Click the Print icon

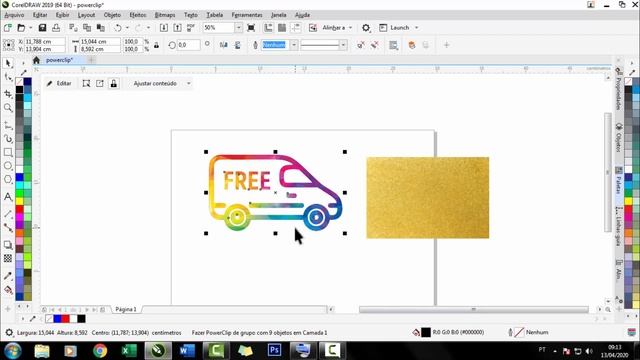56,28
